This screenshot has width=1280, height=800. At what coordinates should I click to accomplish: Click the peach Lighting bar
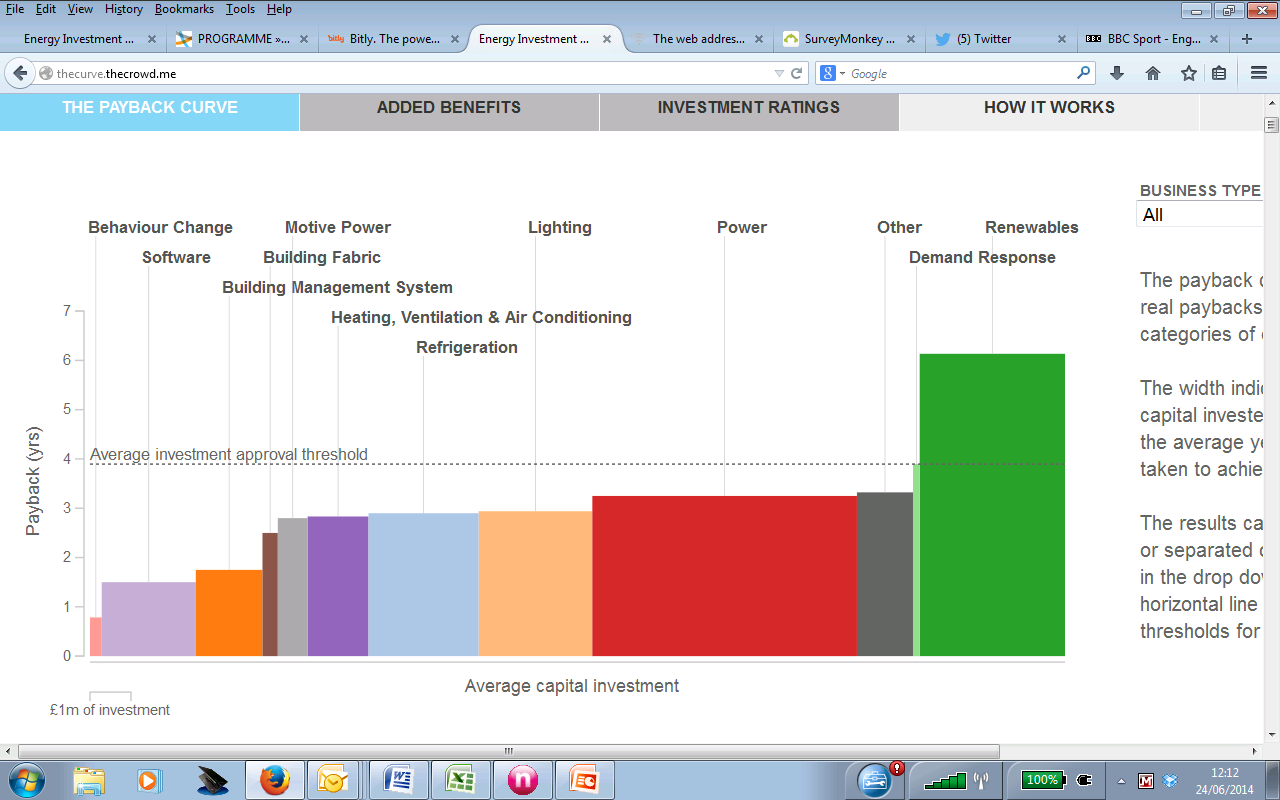coord(536,584)
